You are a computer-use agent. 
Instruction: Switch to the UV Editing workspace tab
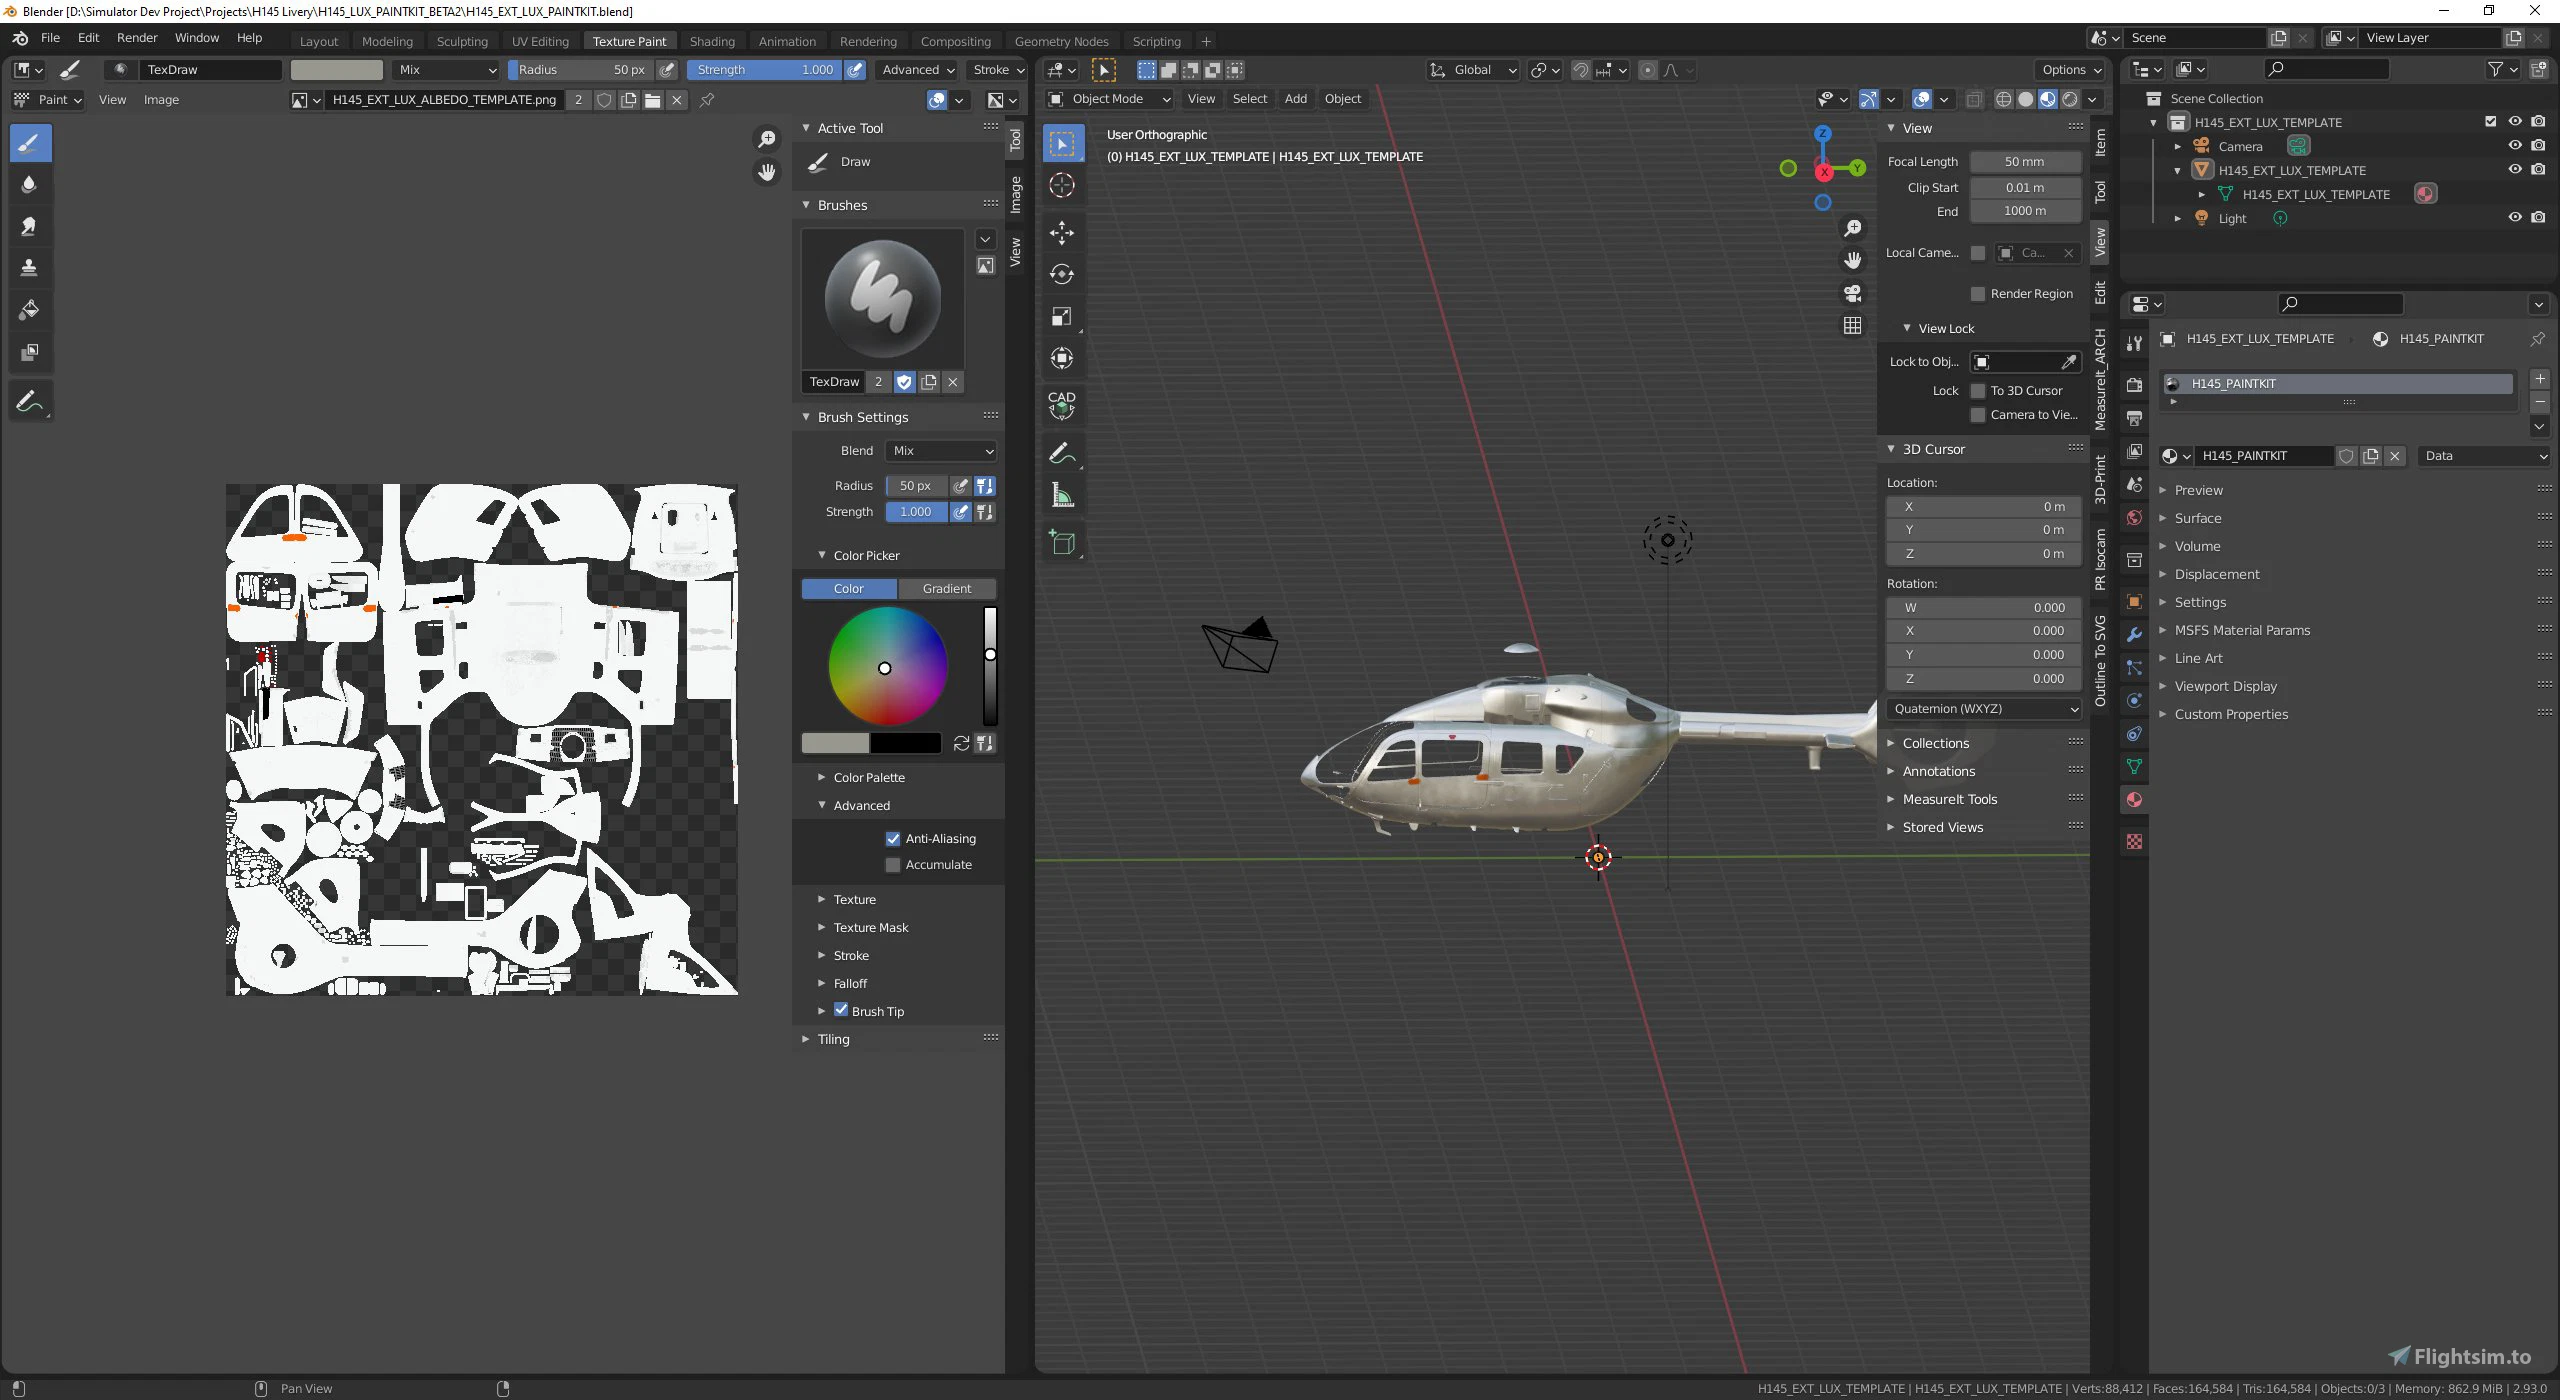point(540,41)
